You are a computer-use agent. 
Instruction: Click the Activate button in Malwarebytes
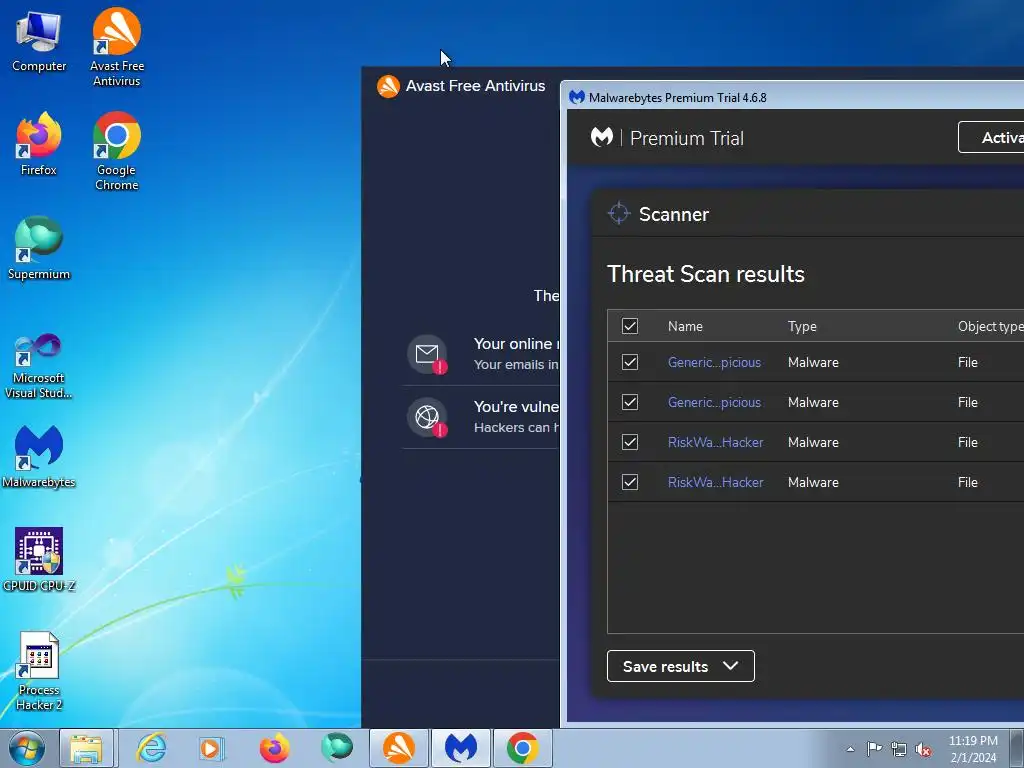[991, 137]
